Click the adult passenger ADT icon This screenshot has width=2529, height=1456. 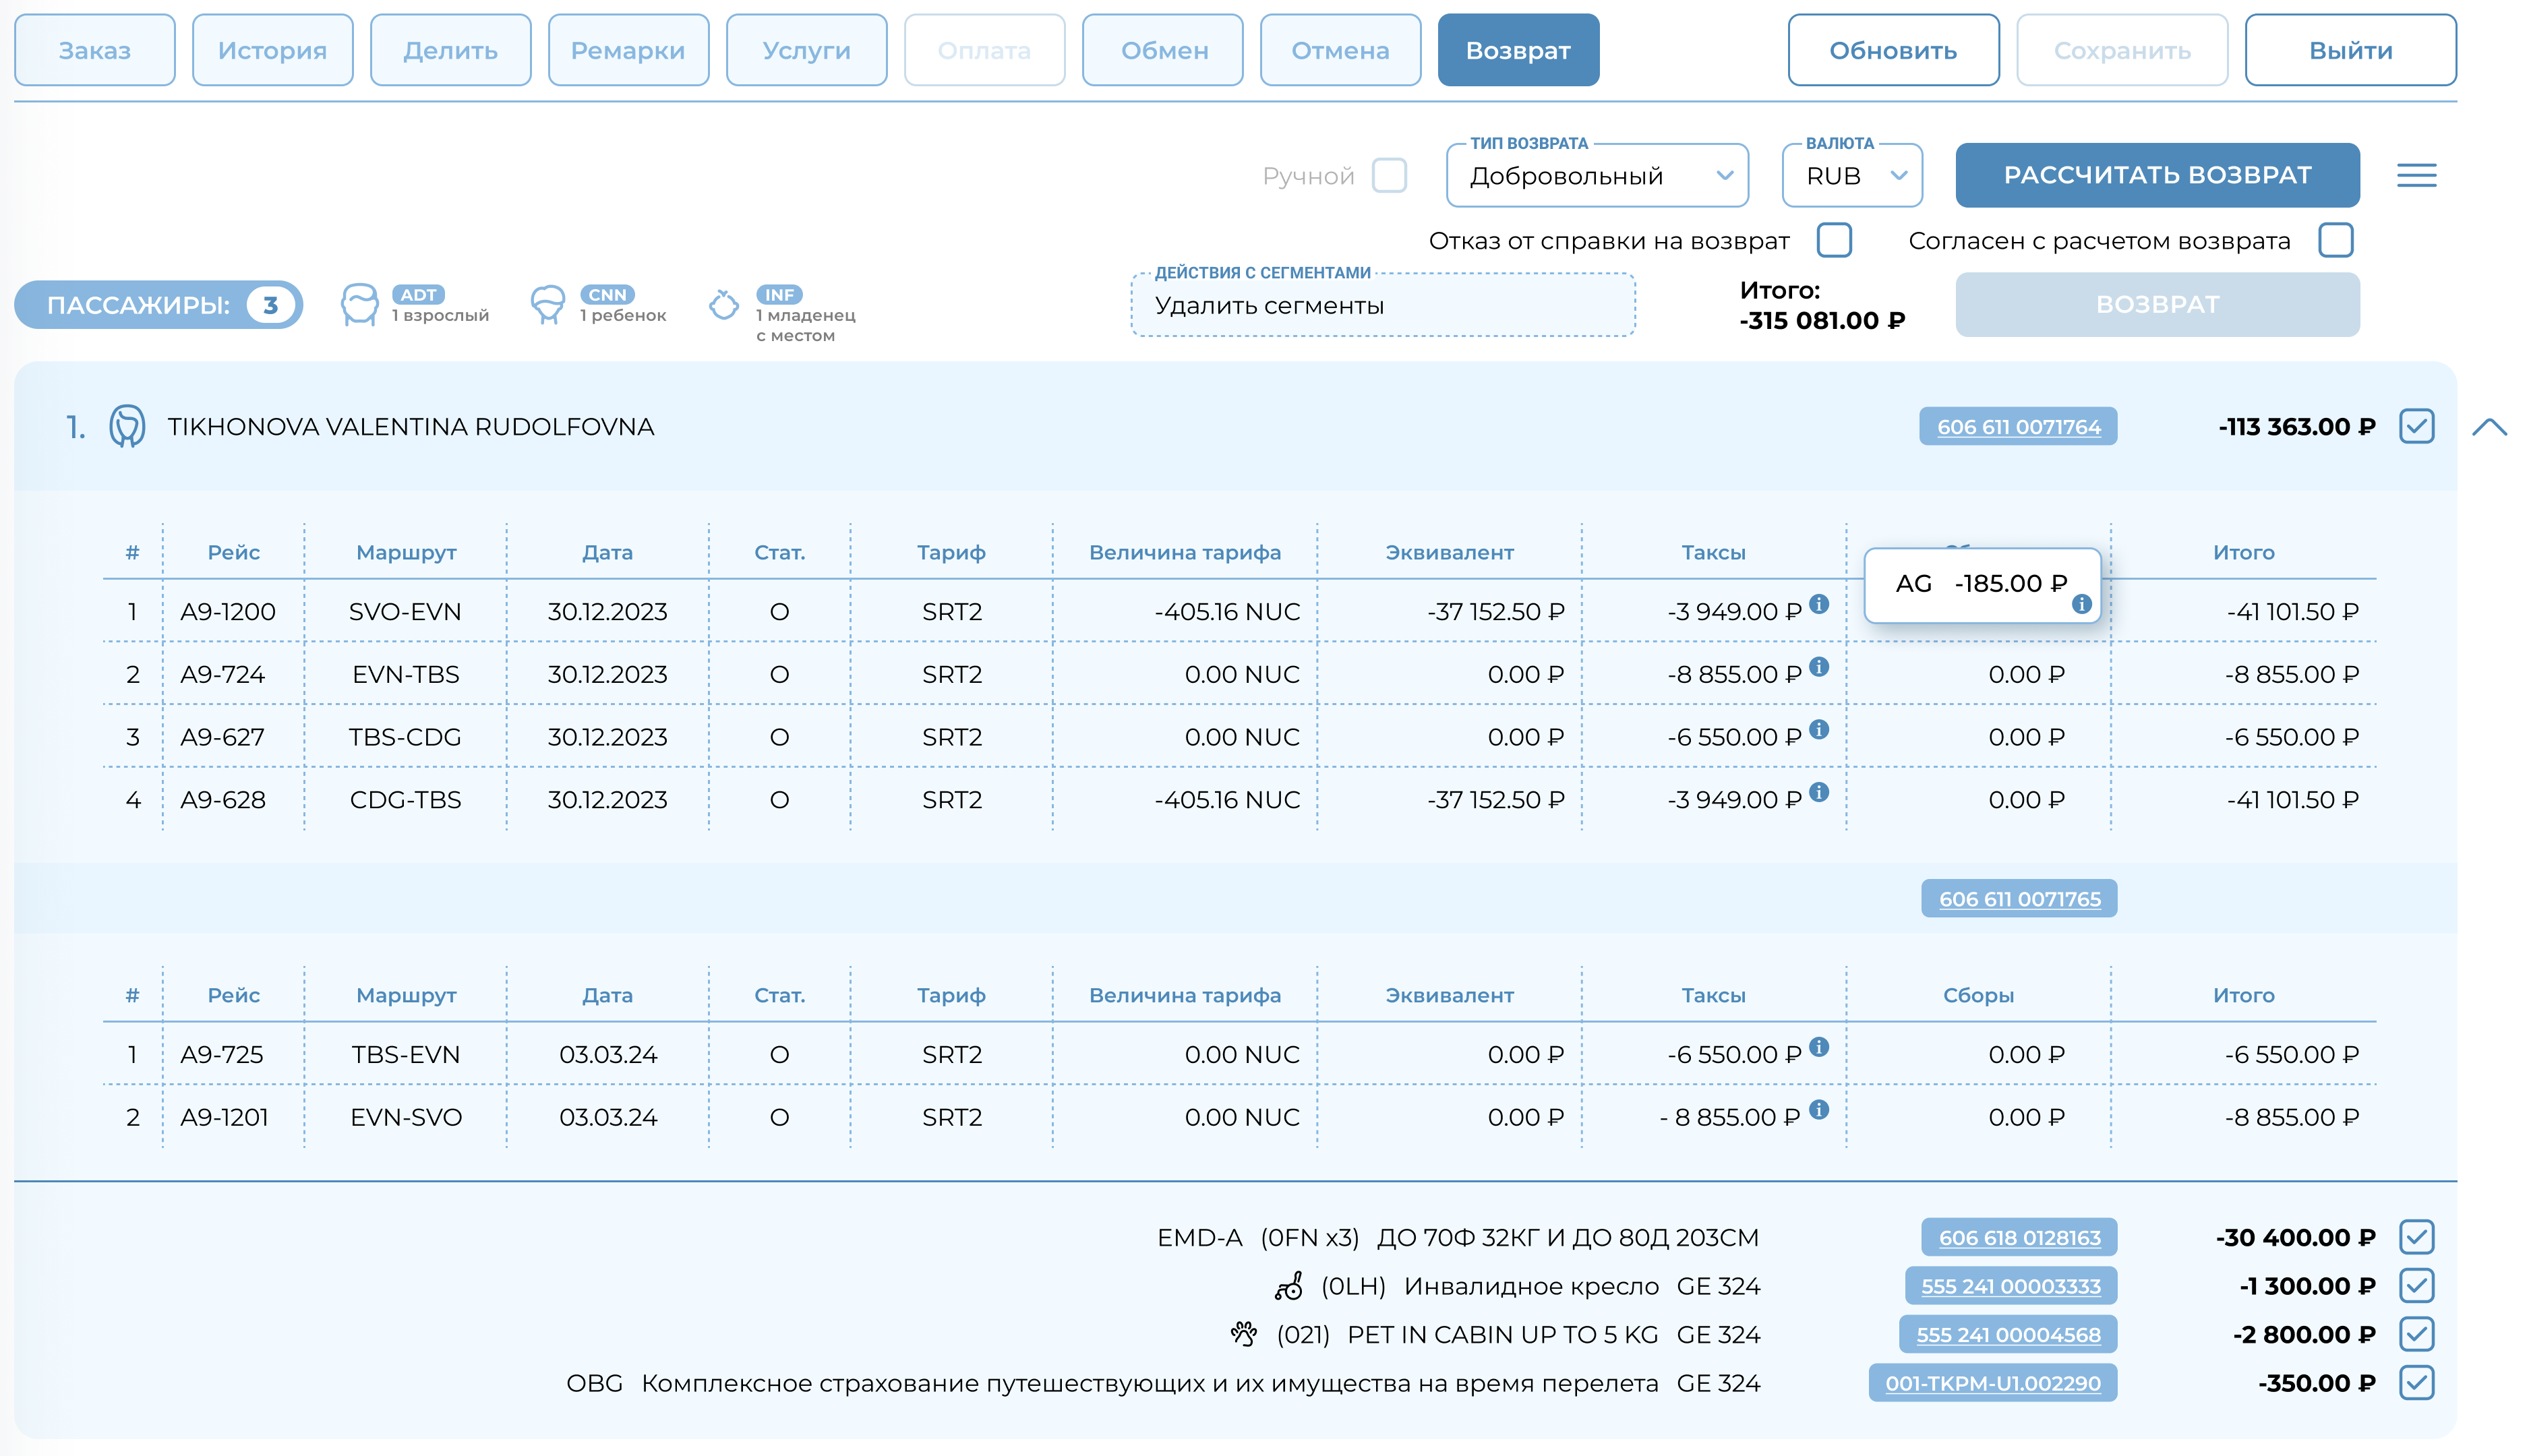(x=359, y=305)
